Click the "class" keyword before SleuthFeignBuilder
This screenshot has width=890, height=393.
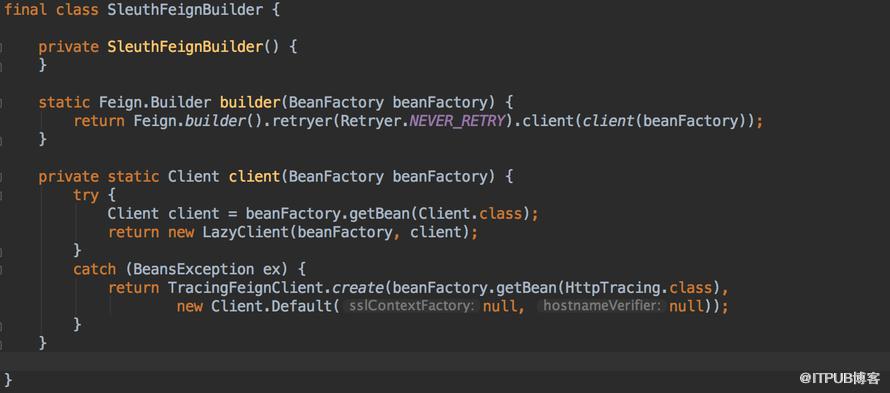[x=77, y=10]
